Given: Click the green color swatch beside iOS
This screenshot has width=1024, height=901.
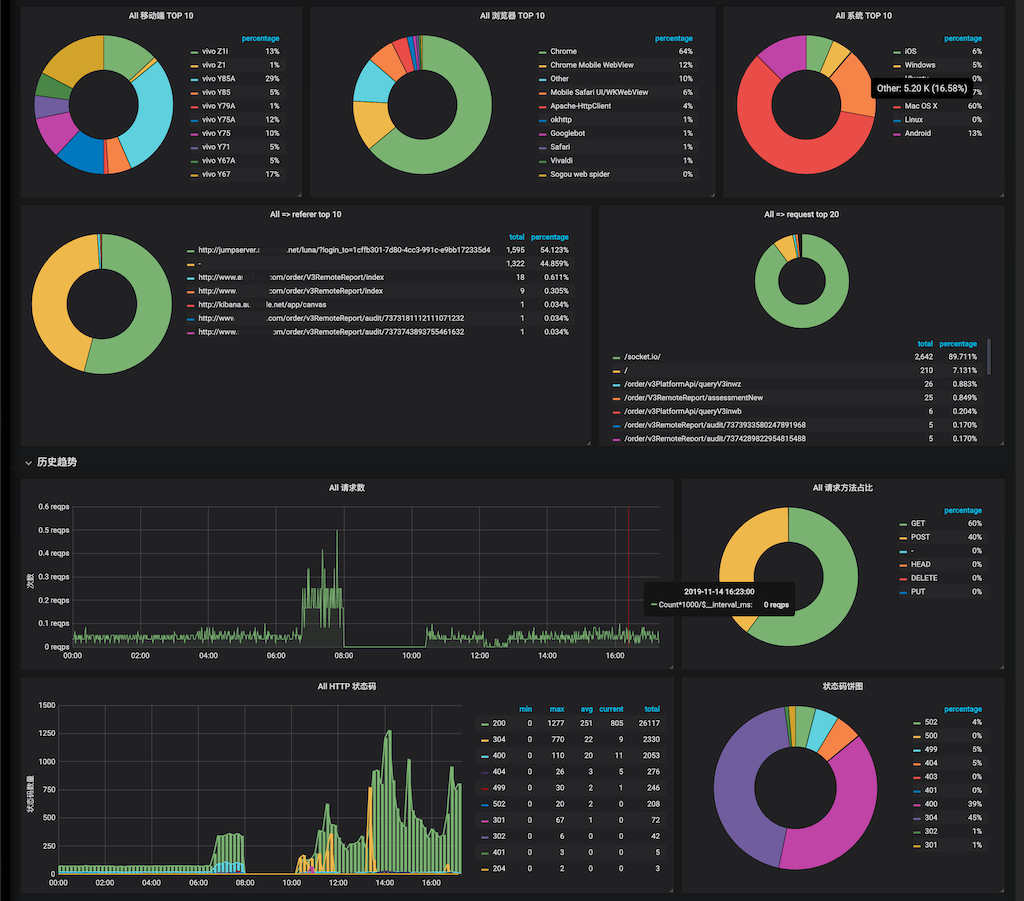Looking at the screenshot, I should coord(897,52).
